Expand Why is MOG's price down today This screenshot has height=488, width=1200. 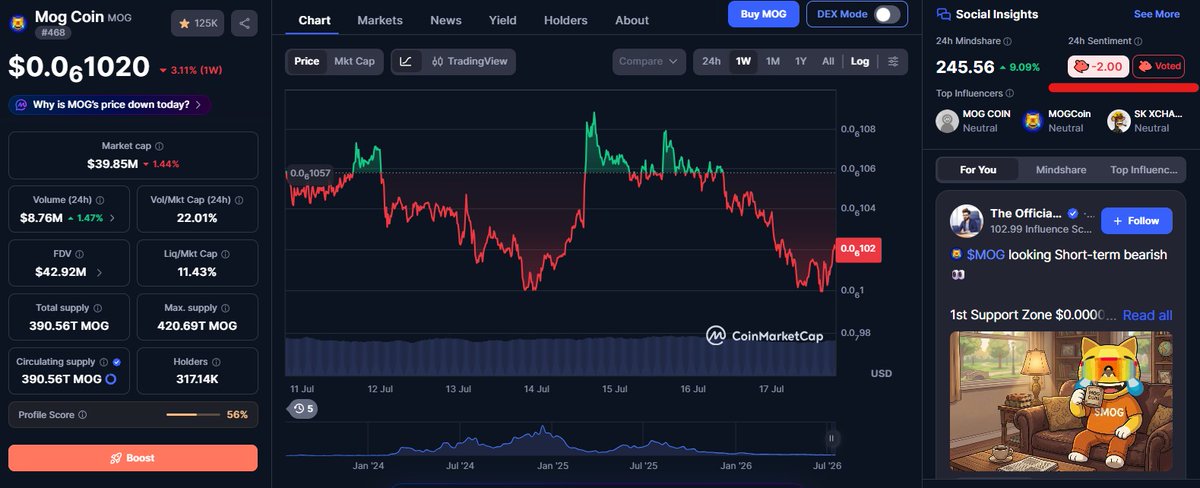coord(108,104)
